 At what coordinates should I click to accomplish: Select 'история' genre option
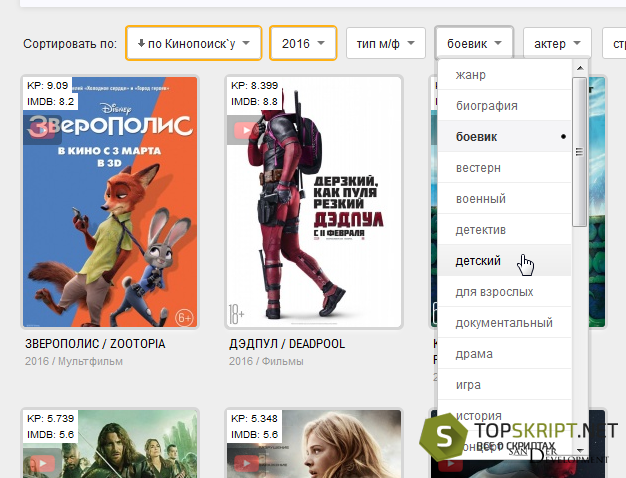pyautogui.click(x=505, y=416)
